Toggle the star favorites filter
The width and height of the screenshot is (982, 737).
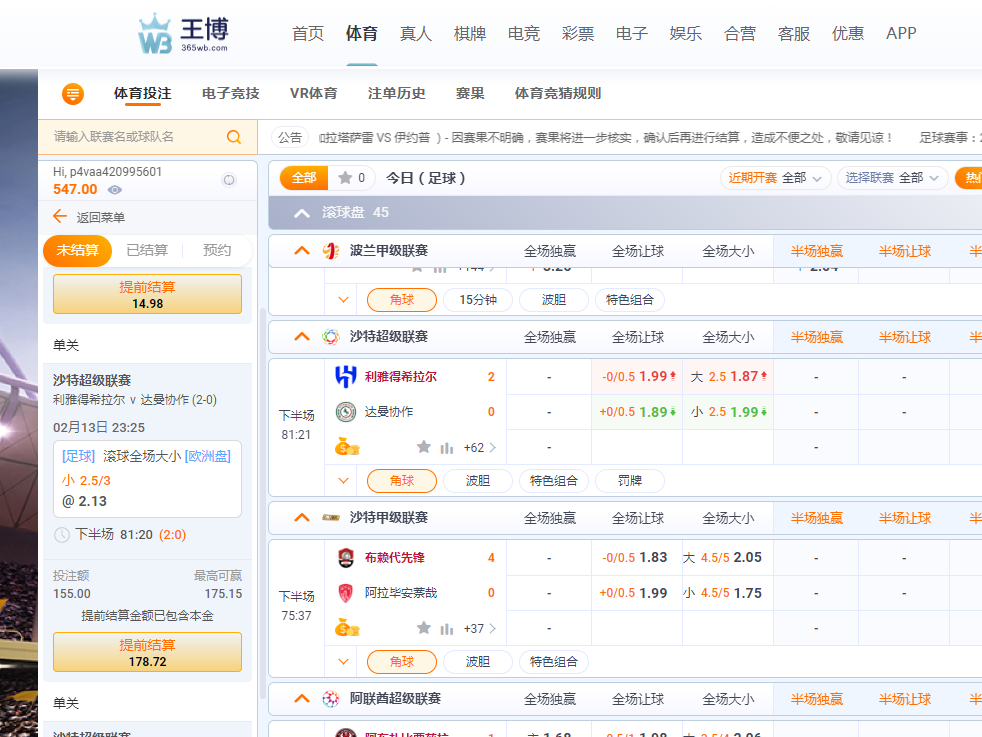point(351,178)
